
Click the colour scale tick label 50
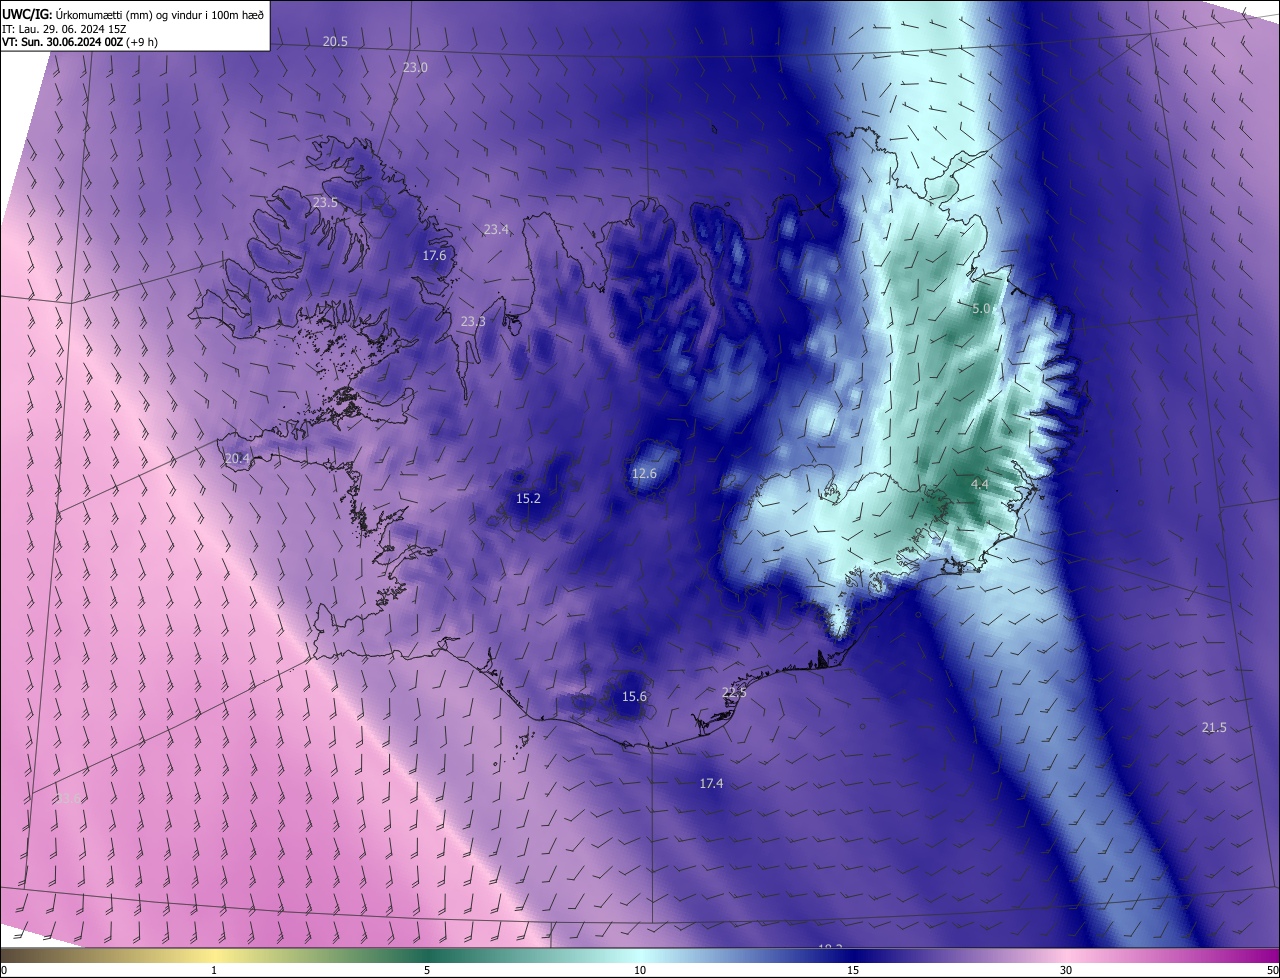1272,970
